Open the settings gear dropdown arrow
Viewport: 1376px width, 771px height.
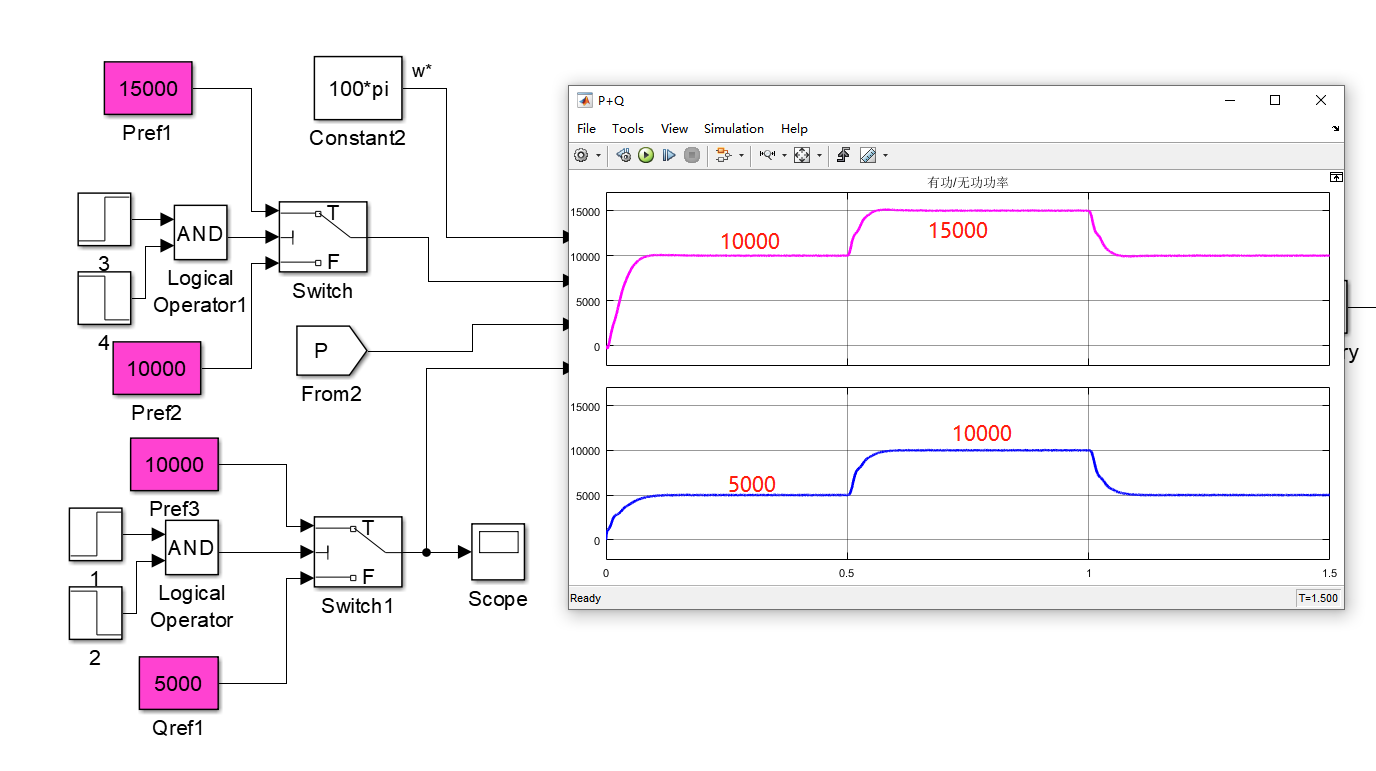point(598,155)
